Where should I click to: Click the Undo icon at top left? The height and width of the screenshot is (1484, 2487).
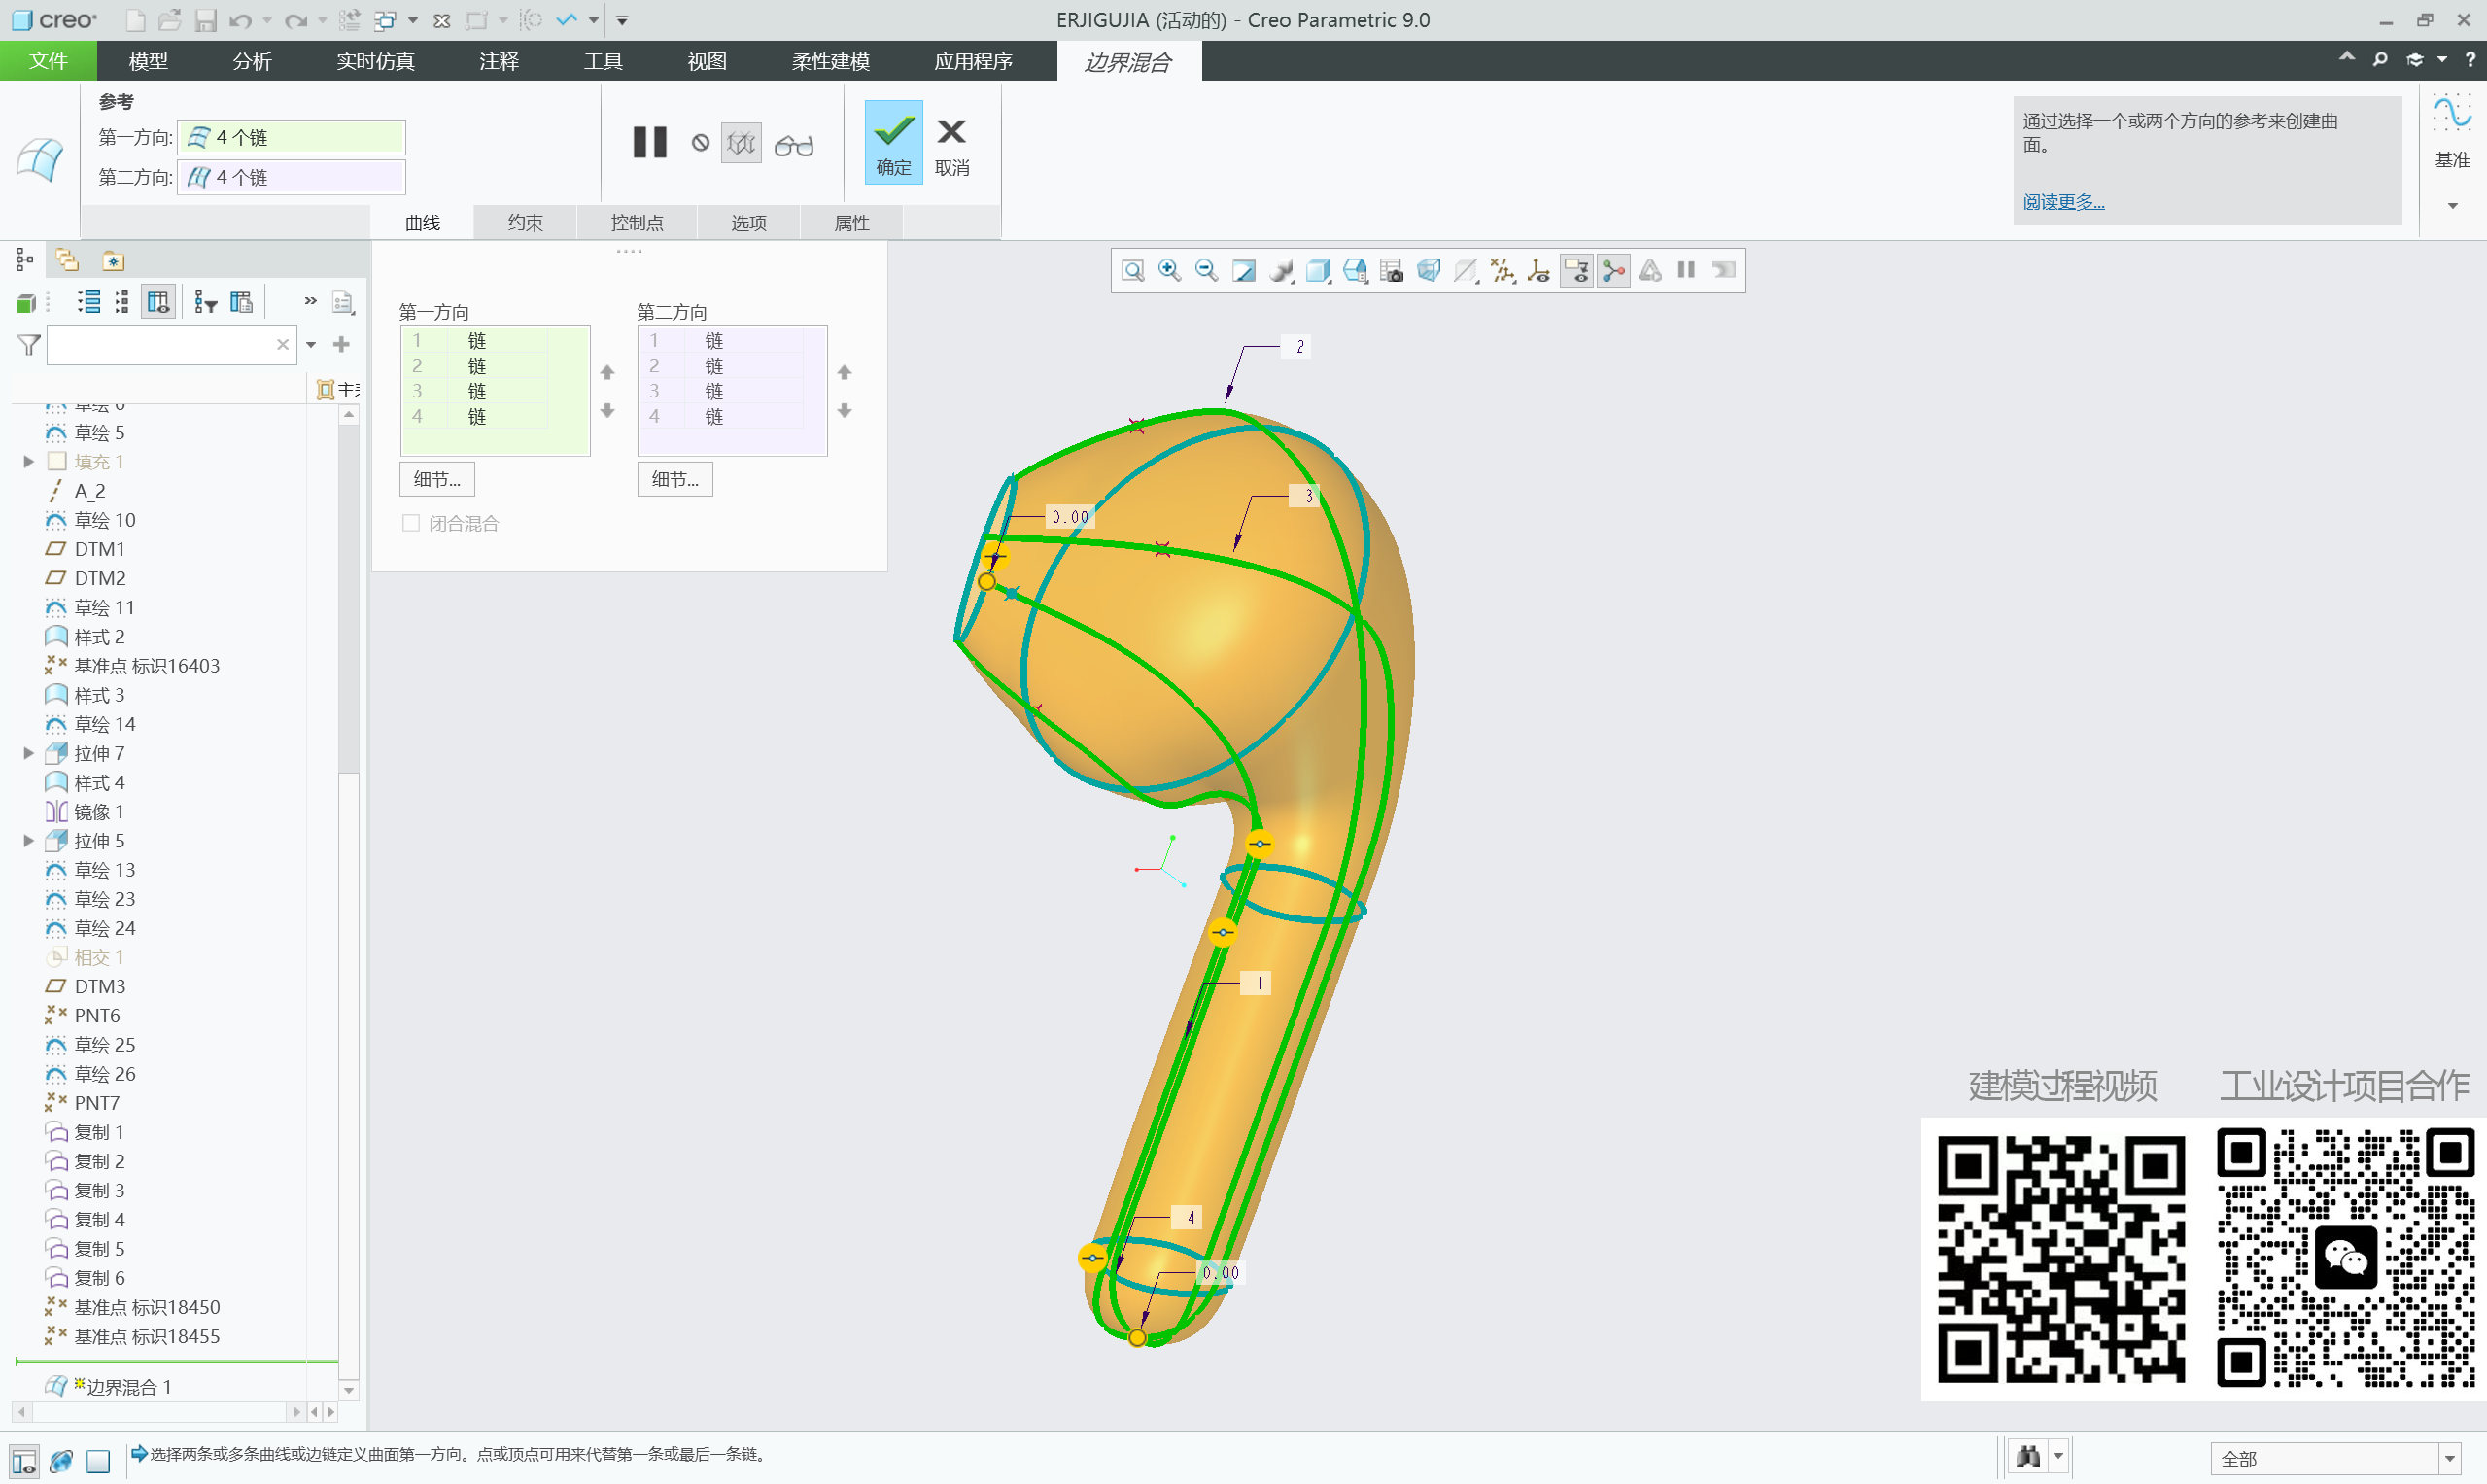[241, 20]
